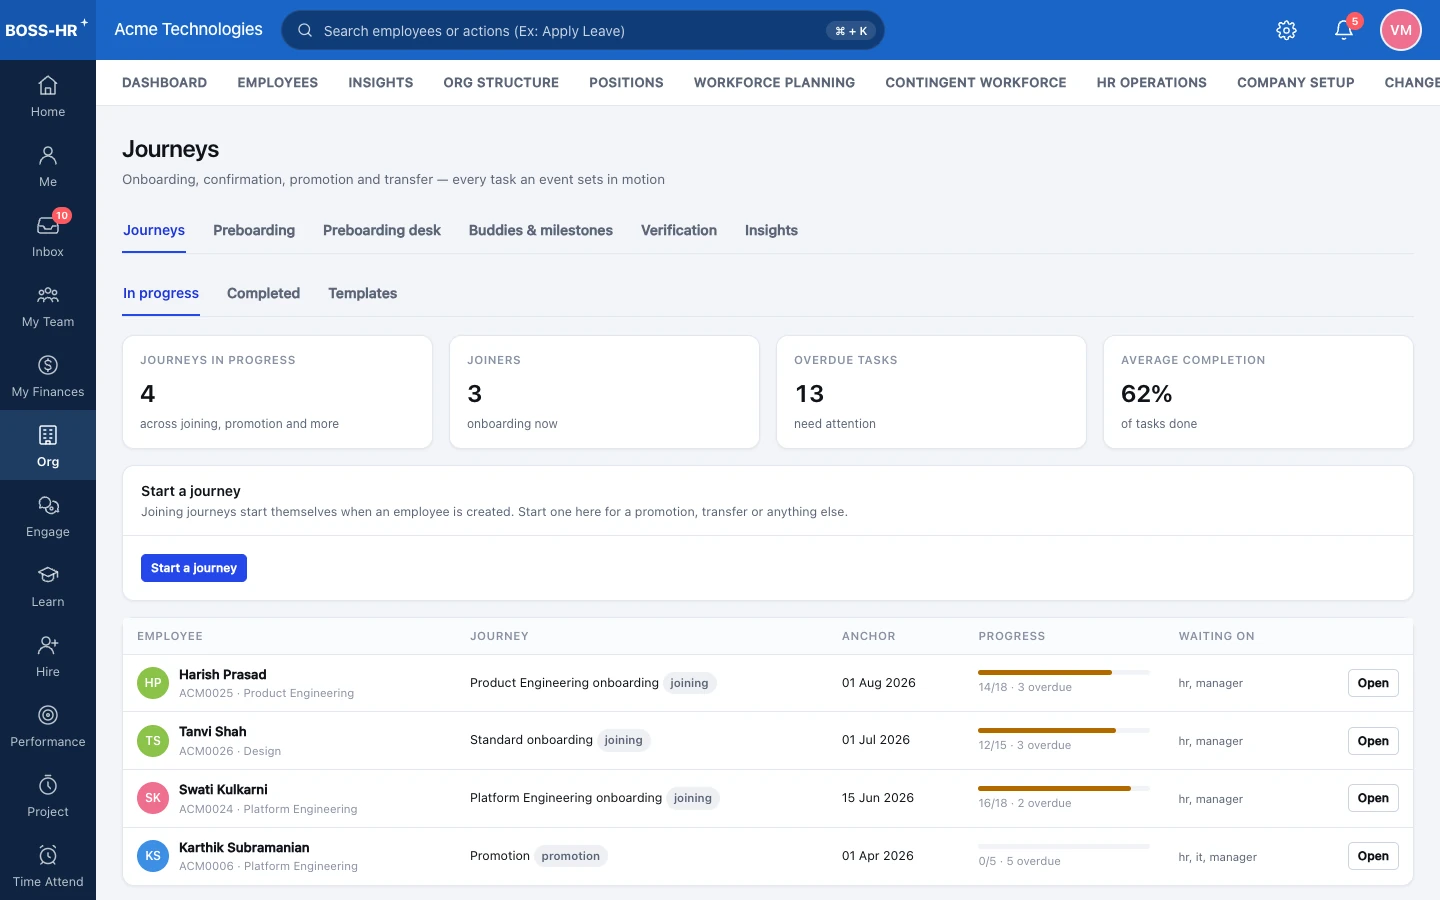Open settings gear in top bar

click(x=1287, y=30)
